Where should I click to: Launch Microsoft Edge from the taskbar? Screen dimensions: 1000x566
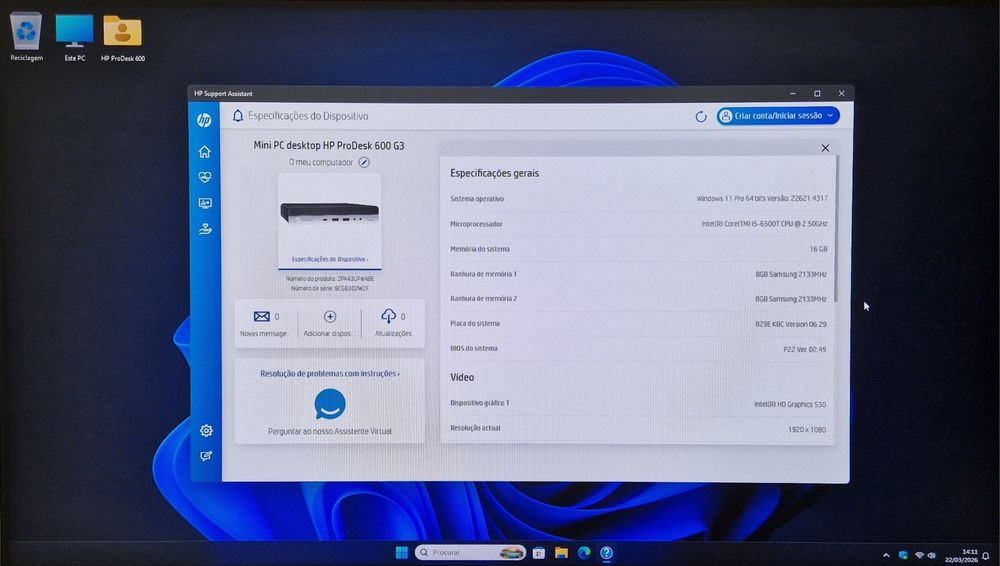[x=584, y=553]
